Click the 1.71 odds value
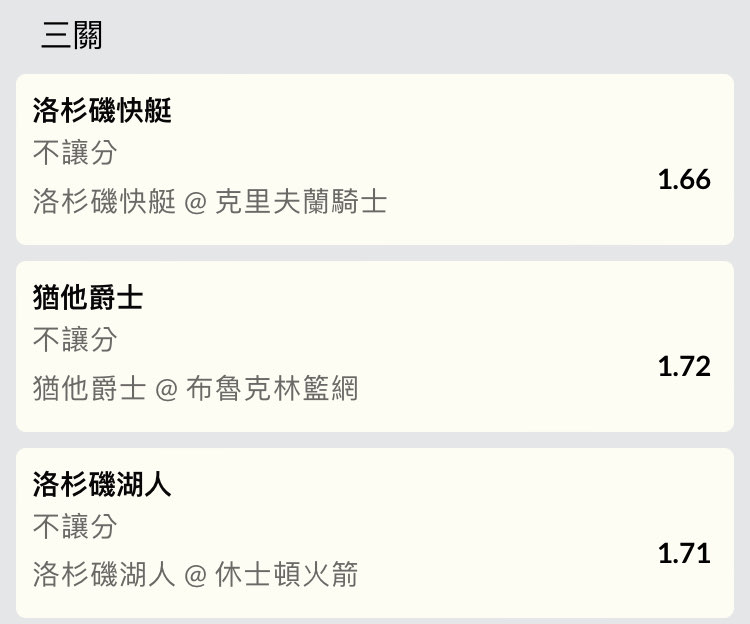The width and height of the screenshot is (750, 624). [x=684, y=553]
